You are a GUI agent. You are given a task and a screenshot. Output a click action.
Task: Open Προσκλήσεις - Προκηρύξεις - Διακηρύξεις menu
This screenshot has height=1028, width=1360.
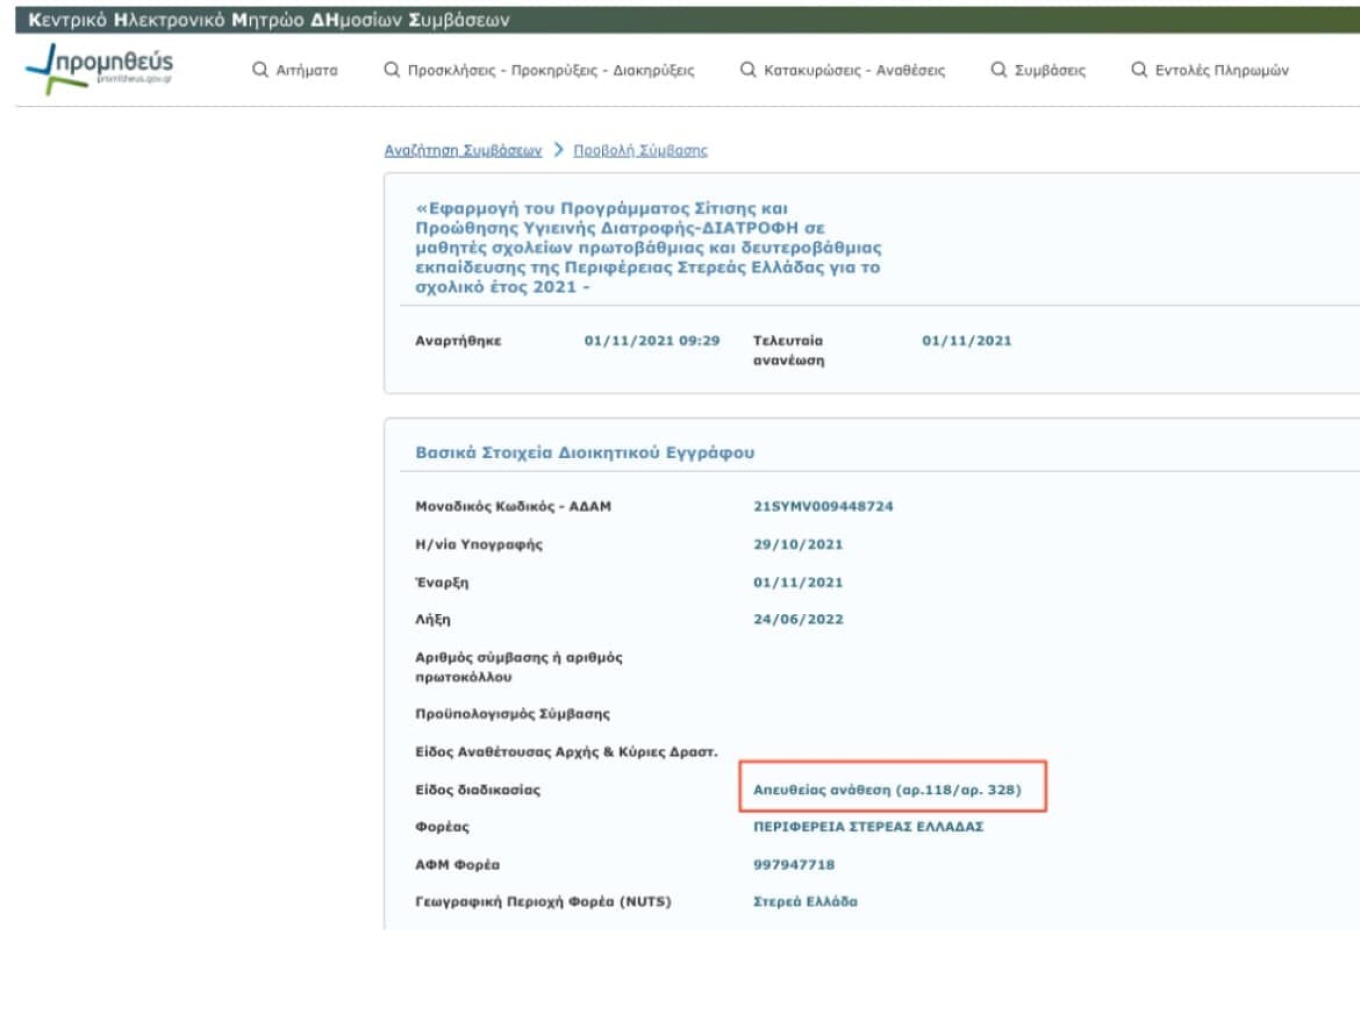[x=550, y=70]
